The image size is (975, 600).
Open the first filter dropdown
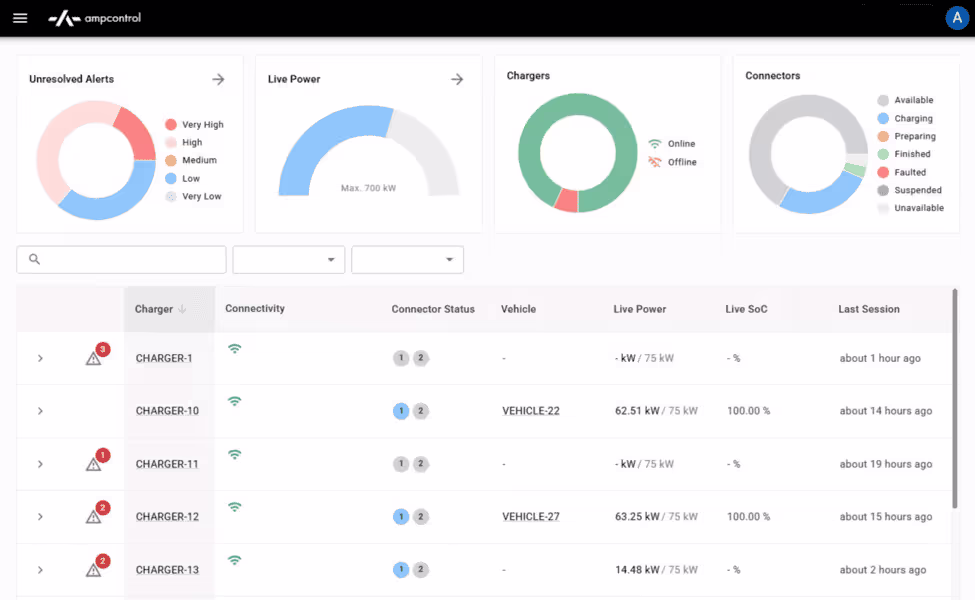tap(289, 260)
